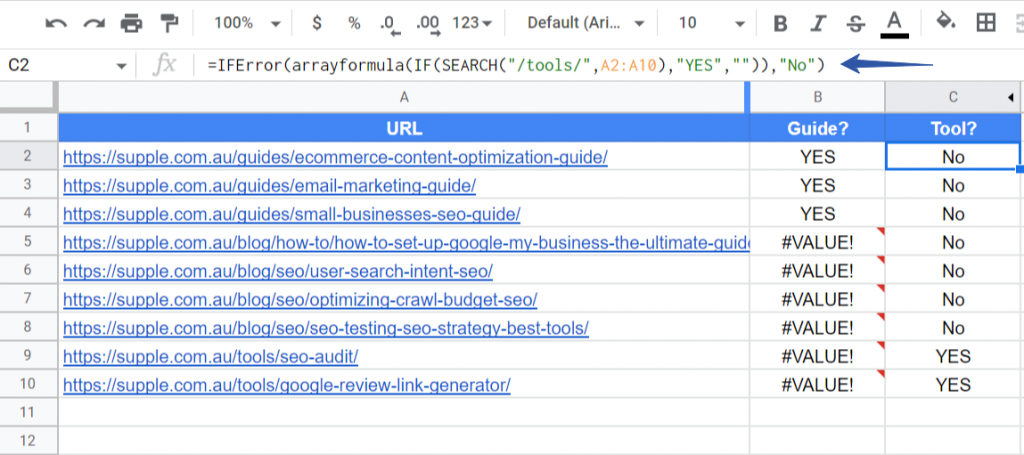Image resolution: width=1024 pixels, height=455 pixels.
Task: Decrease decimal places
Action: click(391, 25)
